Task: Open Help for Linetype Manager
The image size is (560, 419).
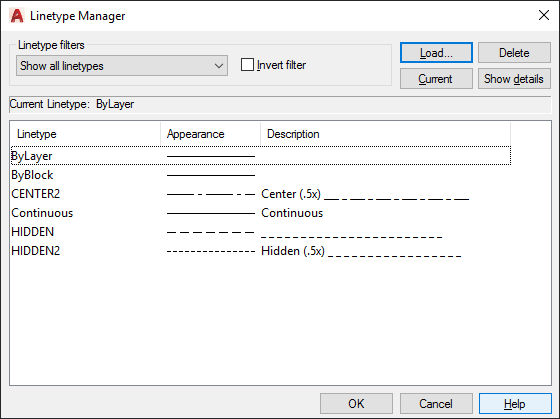Action: point(515,404)
